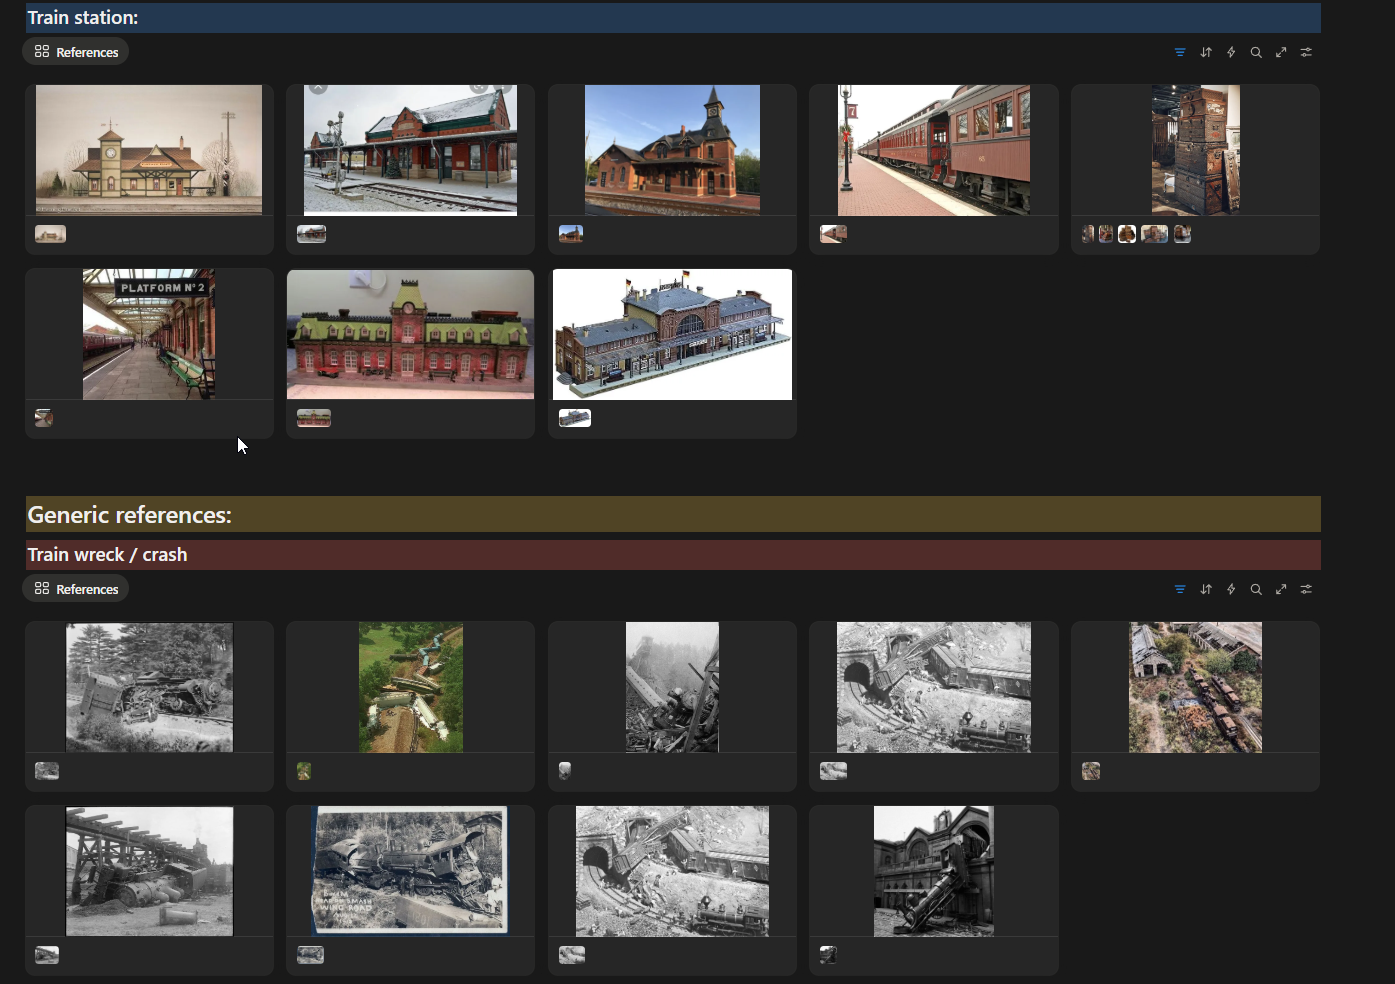1395x984 pixels.
Task: Select References view tab under Train wreck / crash
Action: point(76,589)
